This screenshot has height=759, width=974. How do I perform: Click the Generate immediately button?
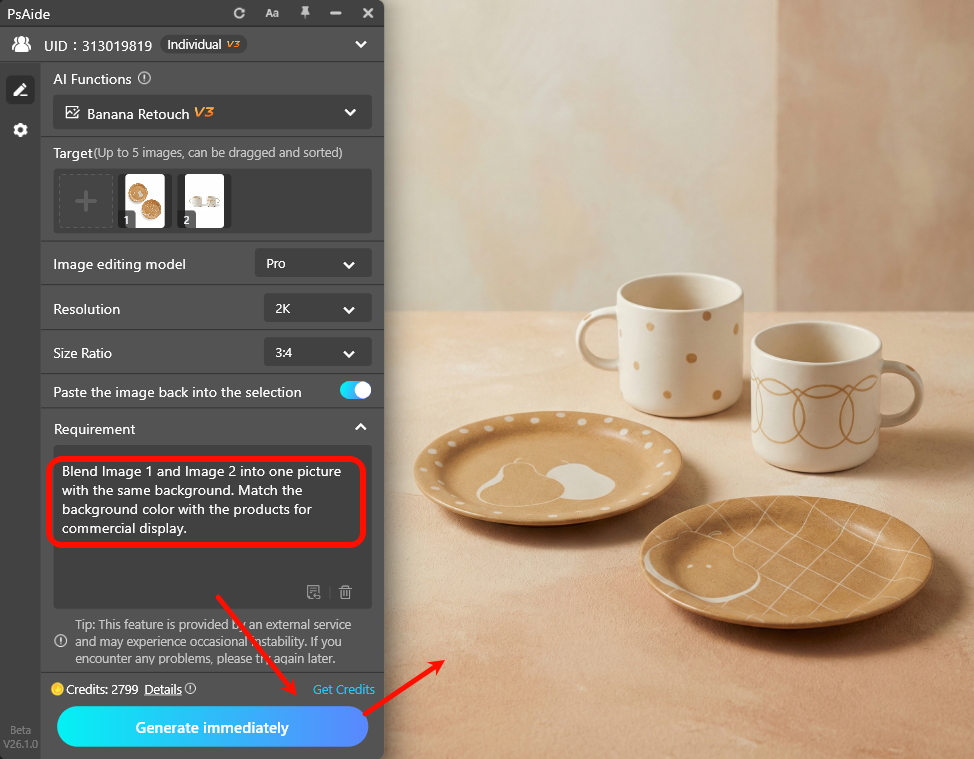point(212,727)
